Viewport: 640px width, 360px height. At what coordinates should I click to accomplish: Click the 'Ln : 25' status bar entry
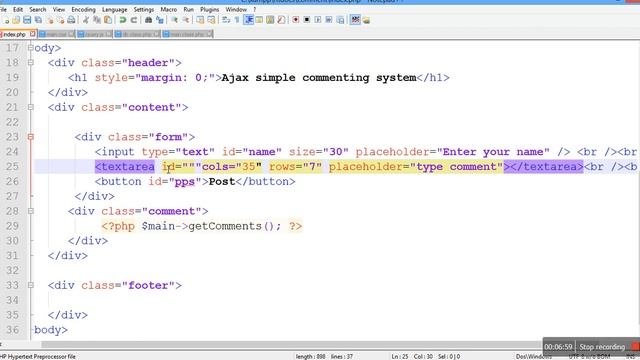(x=400, y=356)
